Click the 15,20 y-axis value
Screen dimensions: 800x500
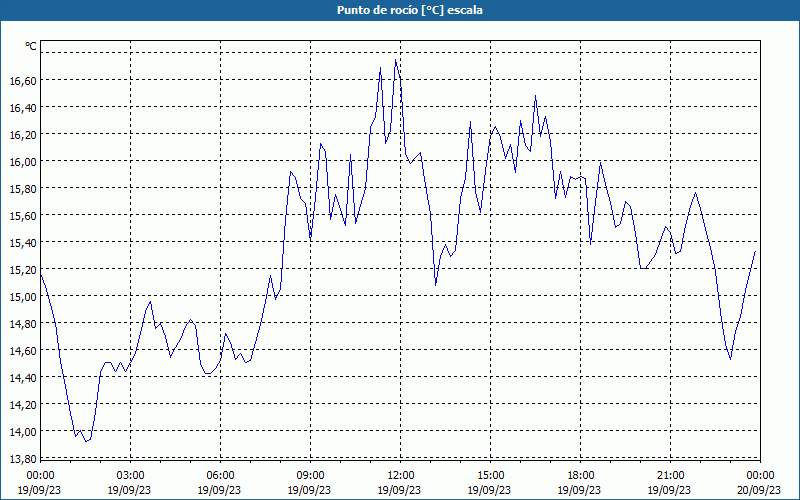(23, 270)
